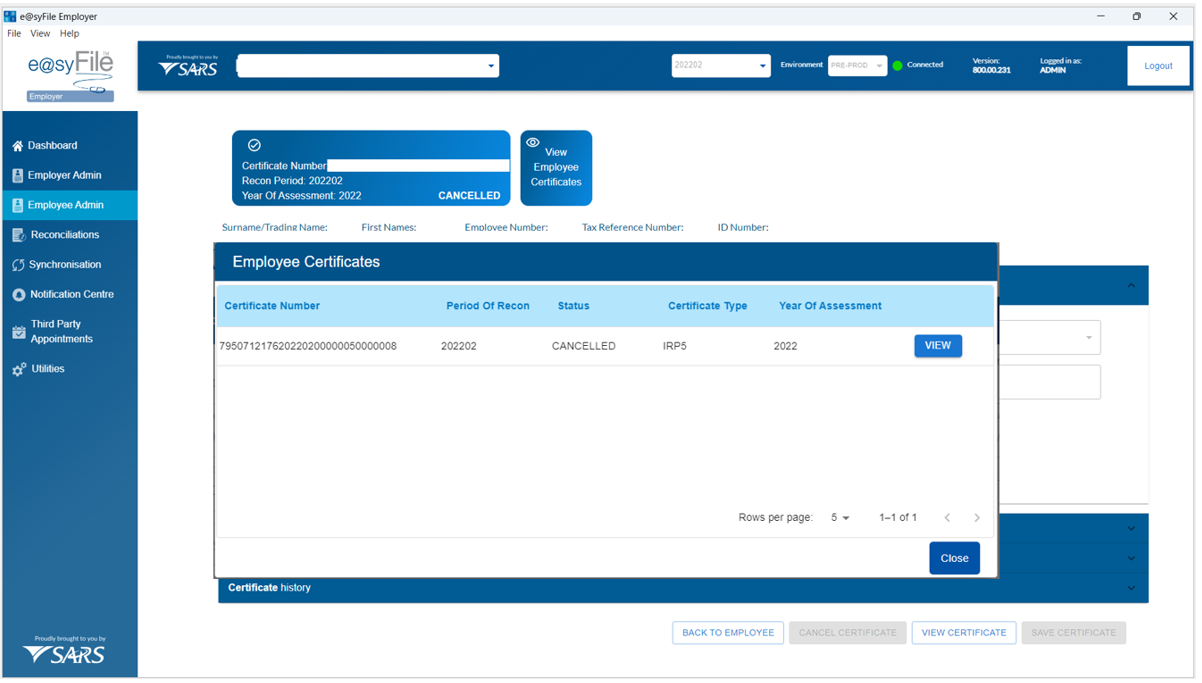The width and height of the screenshot is (1202, 683).
Task: Expand the Certificate history section
Action: (1131, 588)
